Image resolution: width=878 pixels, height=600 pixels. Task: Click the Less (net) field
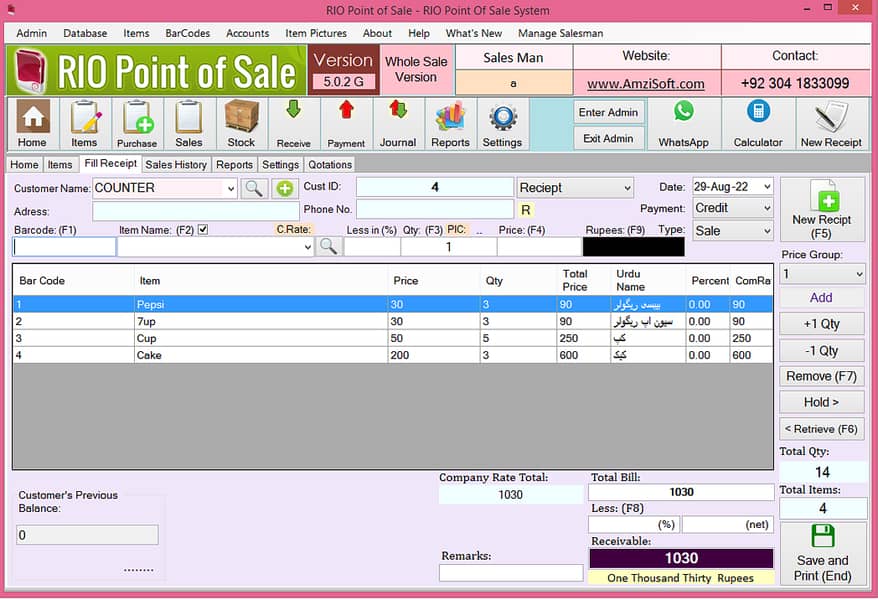[x=728, y=524]
